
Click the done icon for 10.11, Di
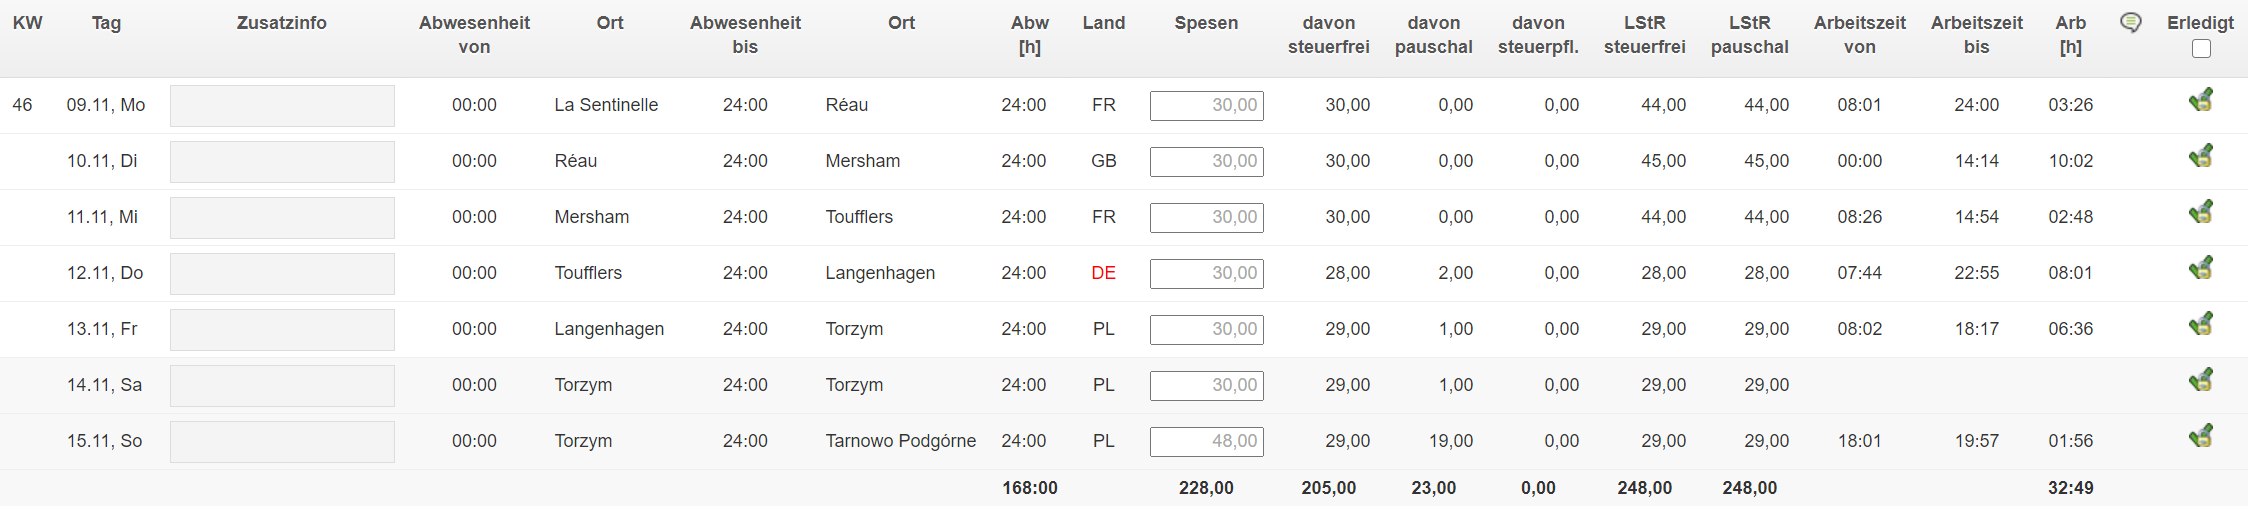(2200, 156)
